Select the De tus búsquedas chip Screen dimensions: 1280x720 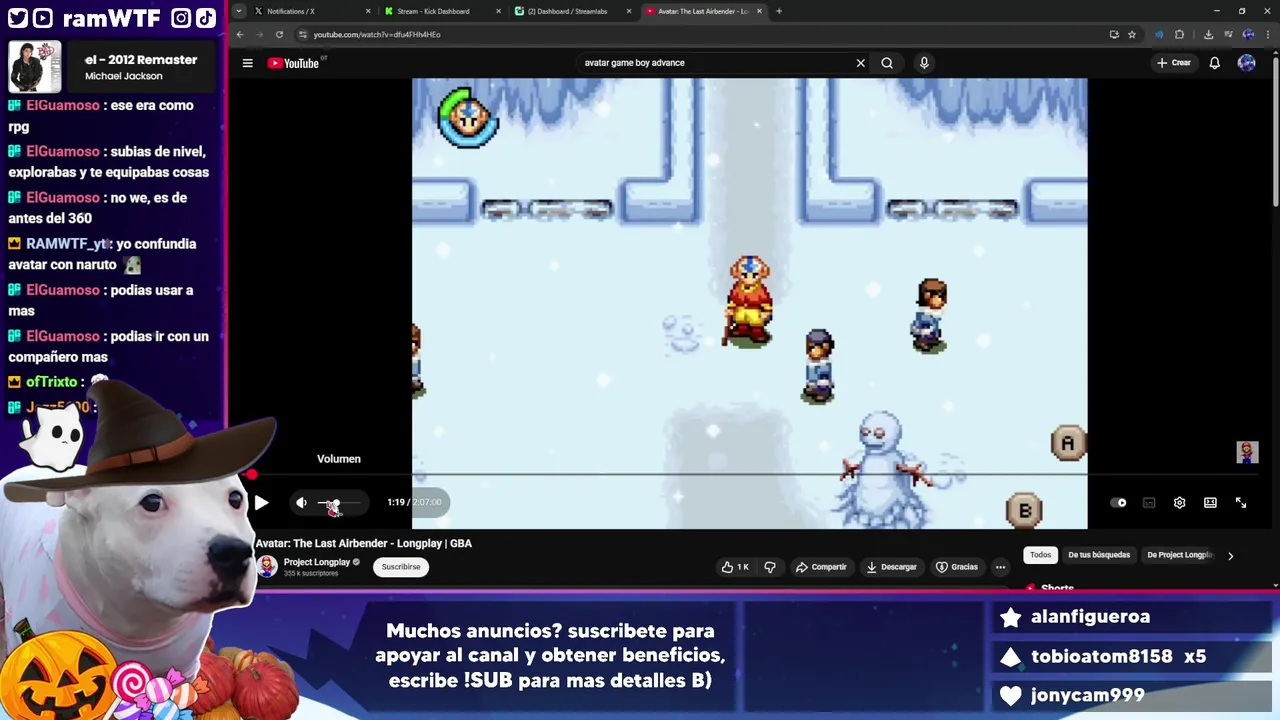[1099, 555]
